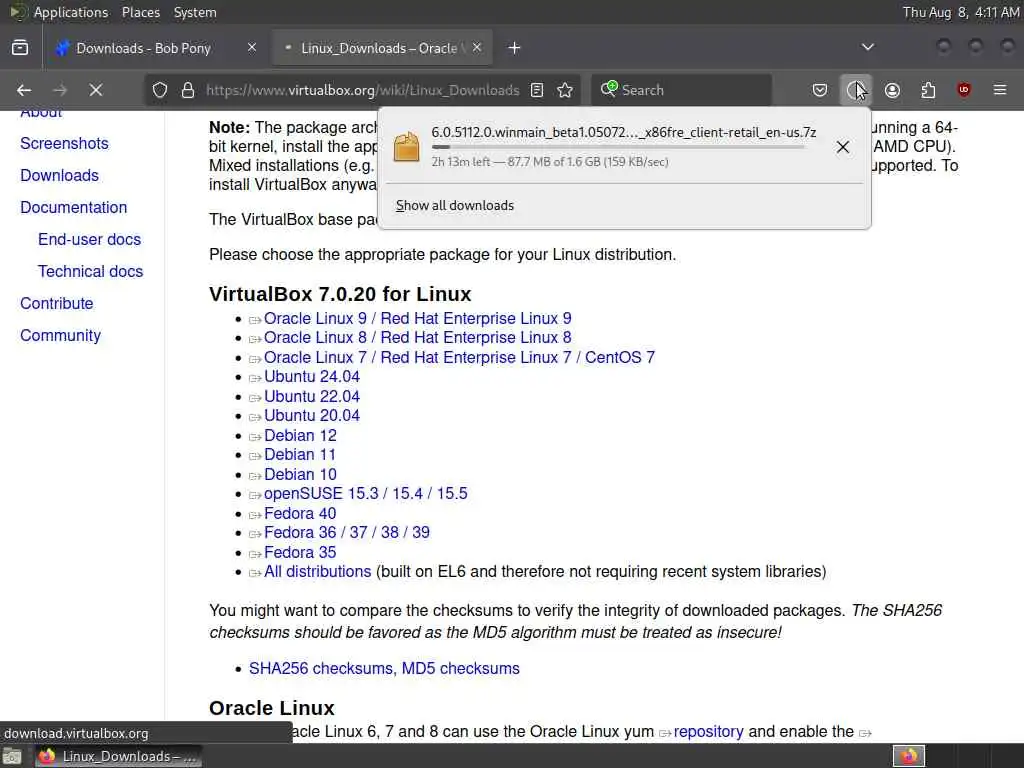Image resolution: width=1024 pixels, height=768 pixels.
Task: Switch to Downloads - Bob Pony tab
Action: (x=144, y=48)
